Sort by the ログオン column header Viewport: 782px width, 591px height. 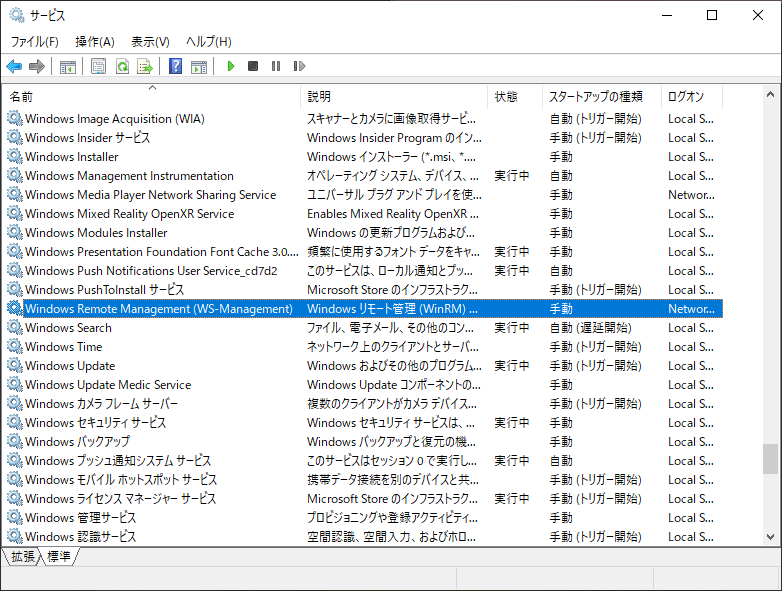click(692, 96)
